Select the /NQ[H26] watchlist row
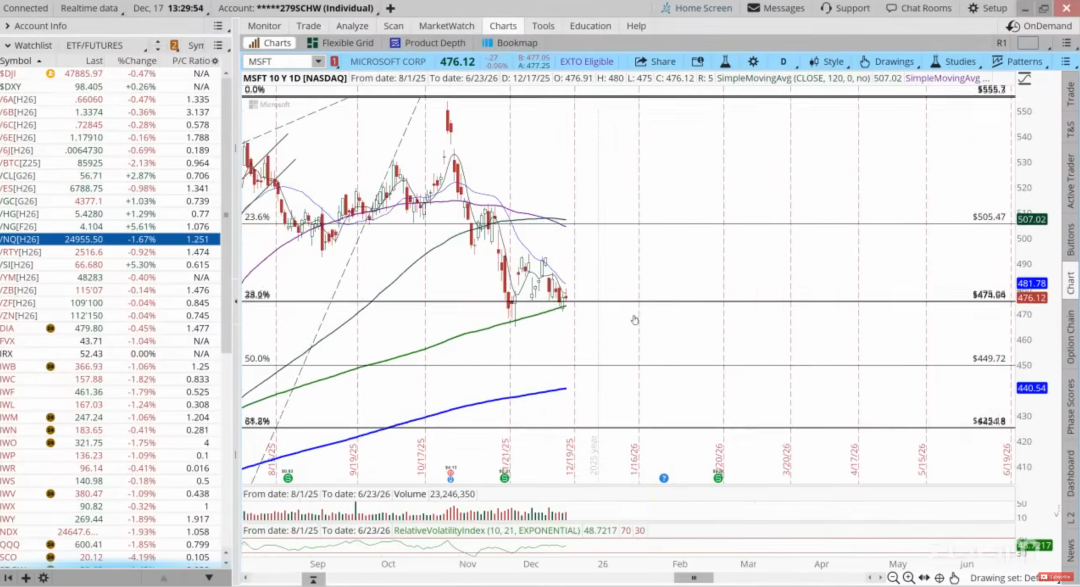1080x587 pixels. coord(110,239)
